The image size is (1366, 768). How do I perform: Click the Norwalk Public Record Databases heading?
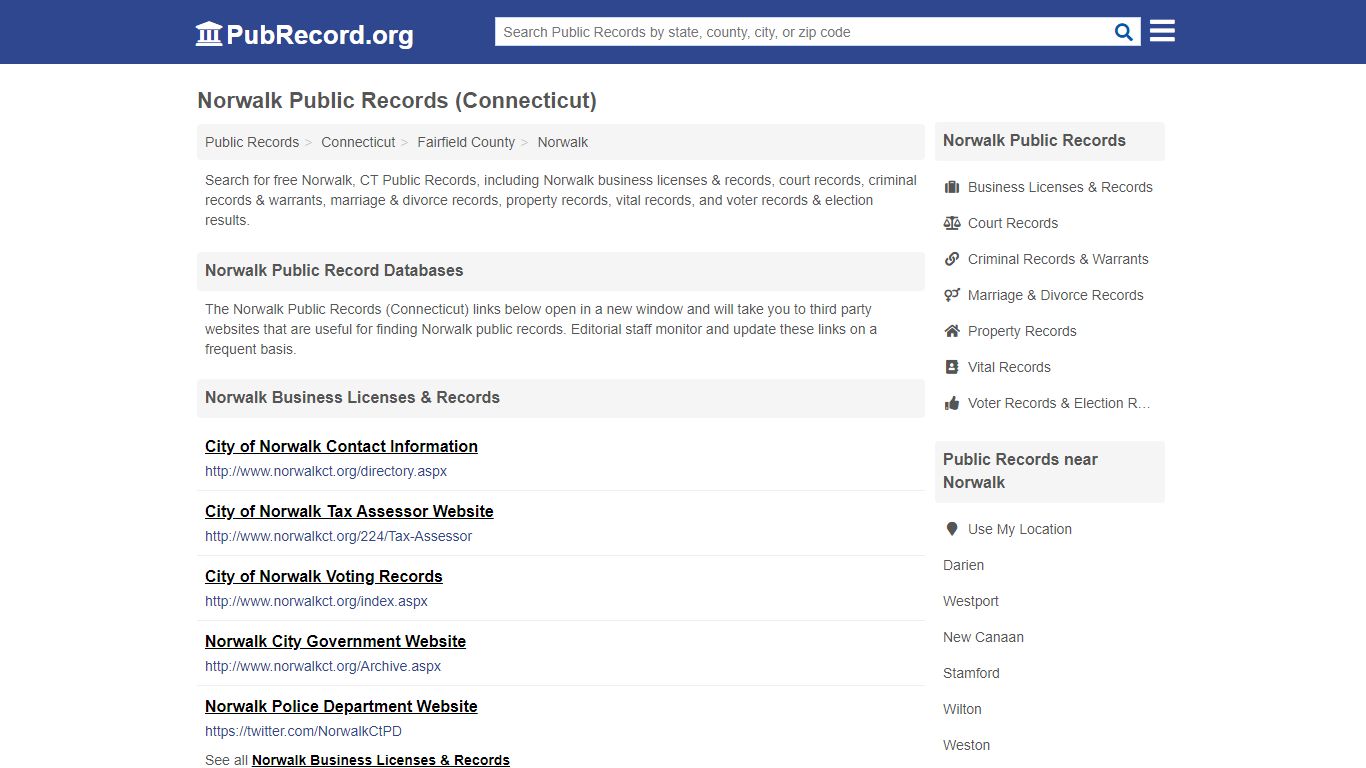point(334,271)
